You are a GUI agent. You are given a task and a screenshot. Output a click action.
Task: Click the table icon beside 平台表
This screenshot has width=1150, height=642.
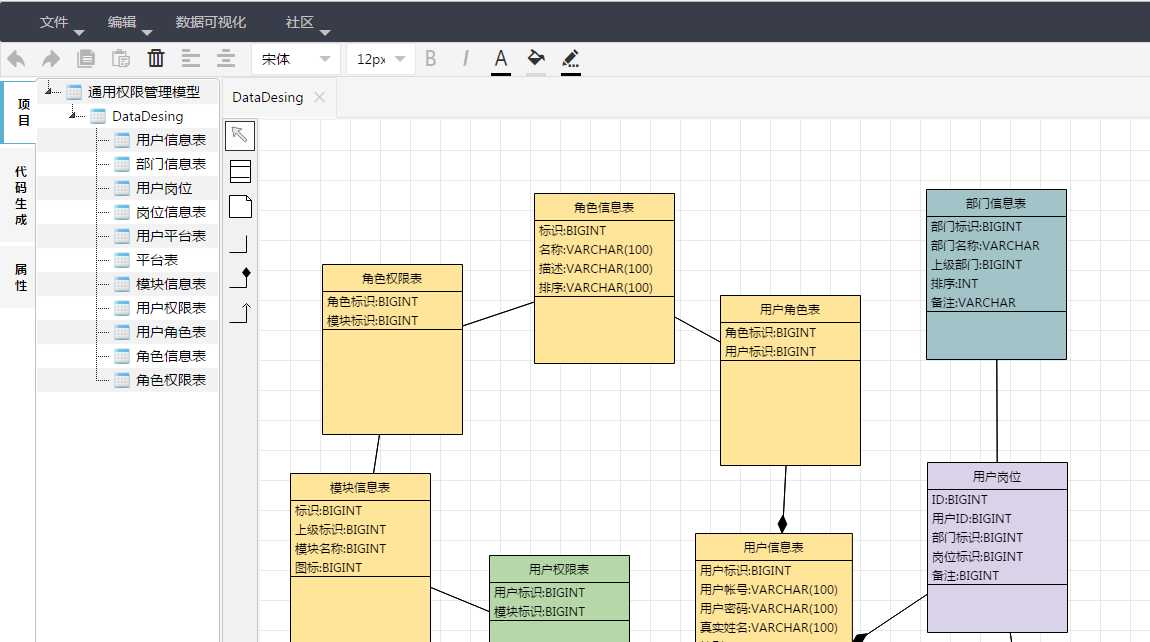point(122,260)
